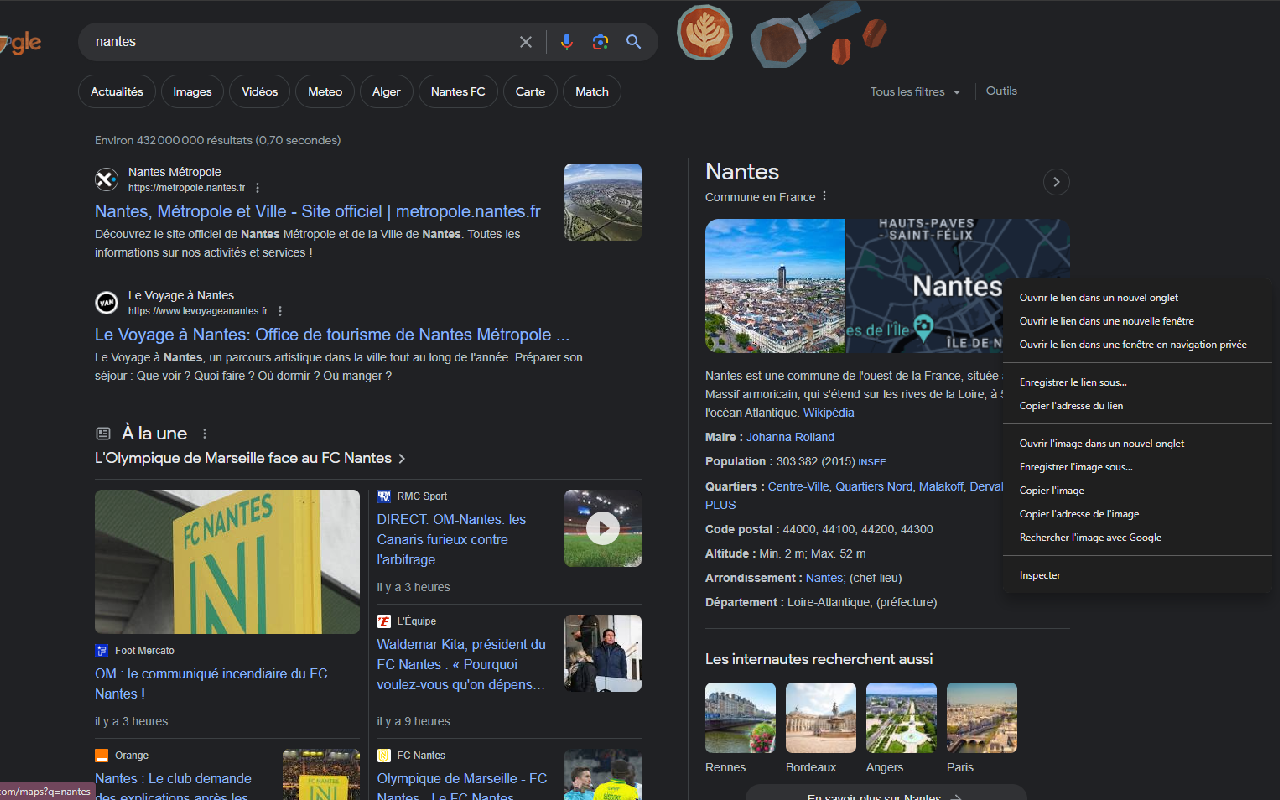The height and width of the screenshot is (800, 1280).
Task: Click the "À la une" news list icon
Action: (103, 432)
